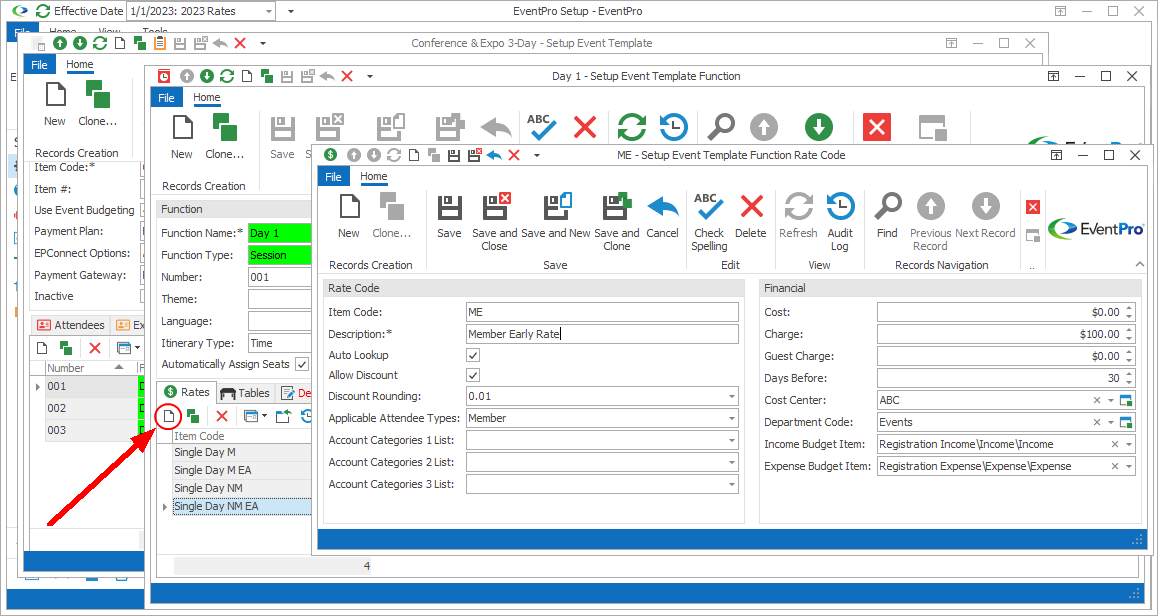
Task: Go to Previous Record
Action: (931, 222)
